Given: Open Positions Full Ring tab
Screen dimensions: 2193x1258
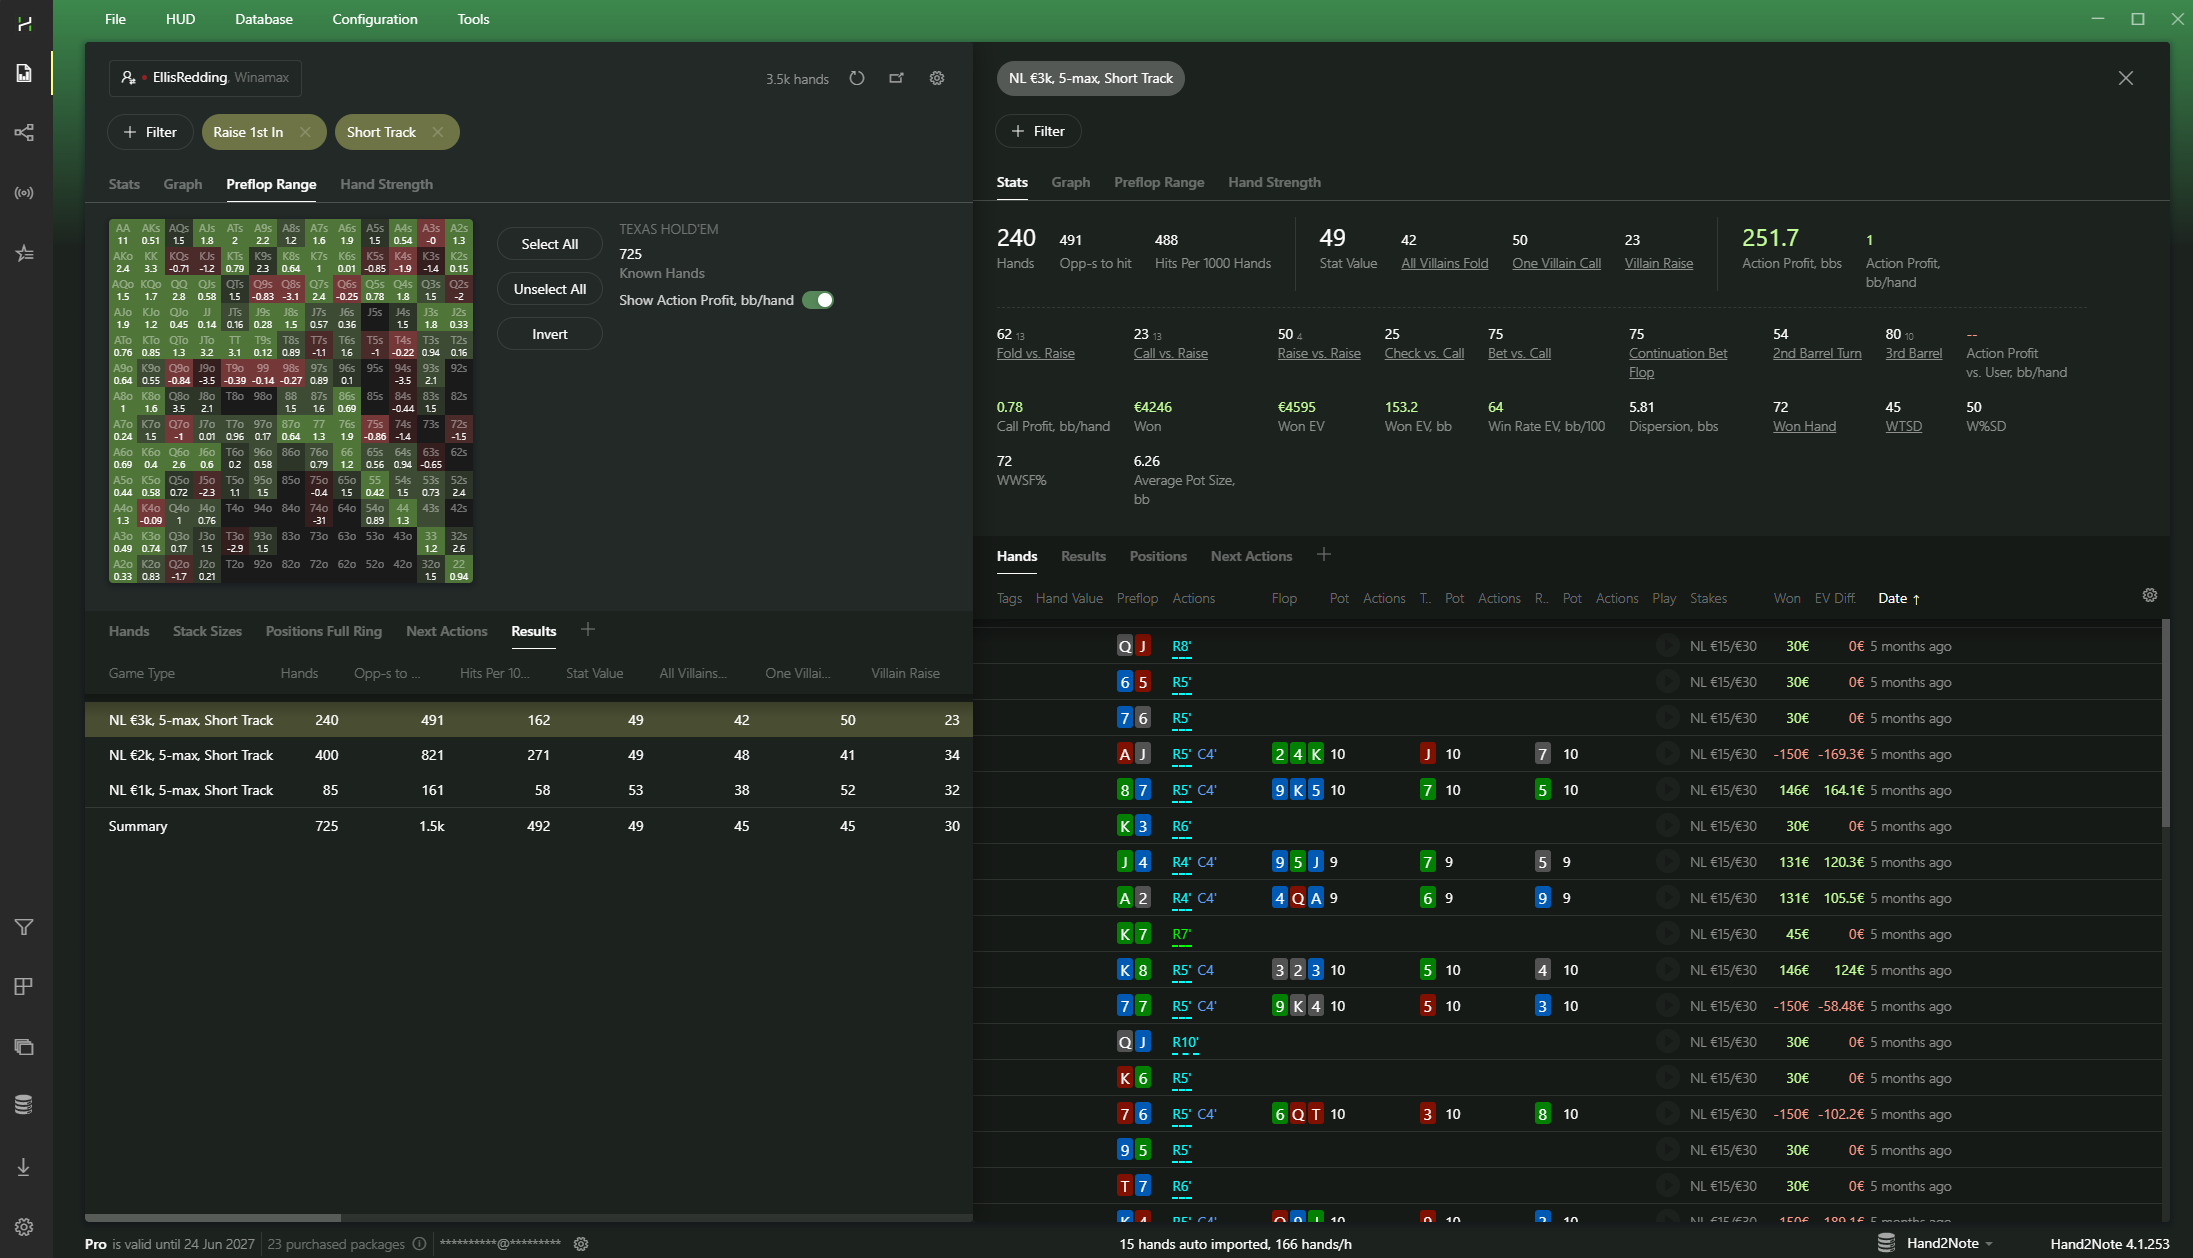Looking at the screenshot, I should [324, 631].
